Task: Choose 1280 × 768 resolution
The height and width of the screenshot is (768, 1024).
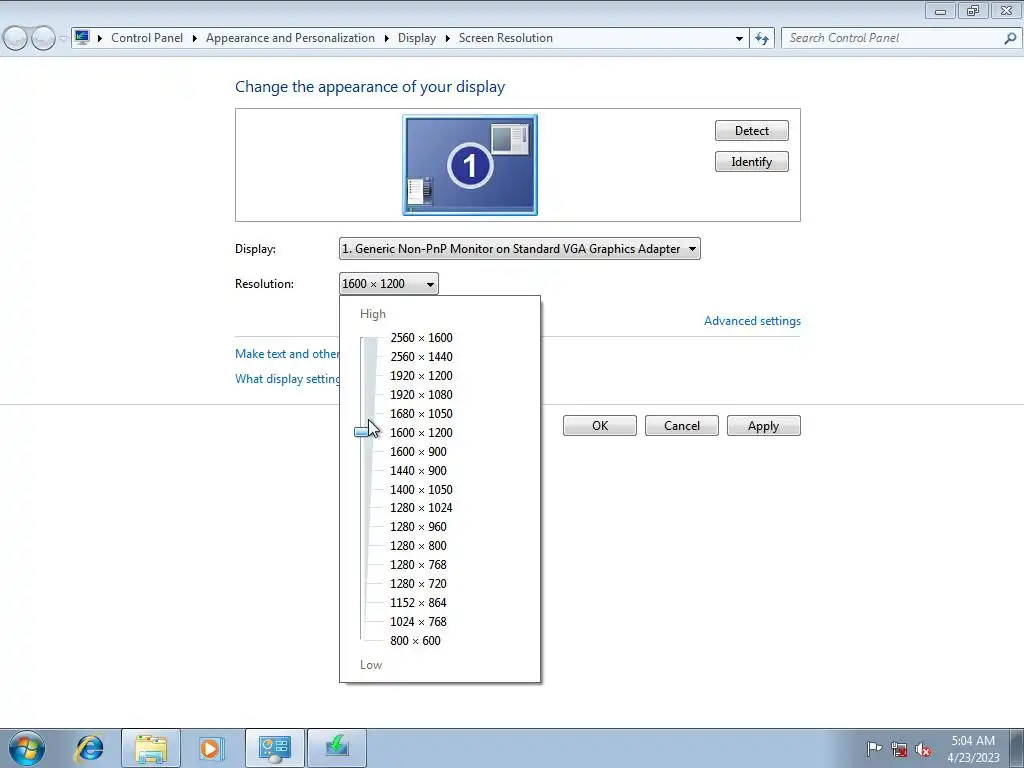Action: (418, 564)
